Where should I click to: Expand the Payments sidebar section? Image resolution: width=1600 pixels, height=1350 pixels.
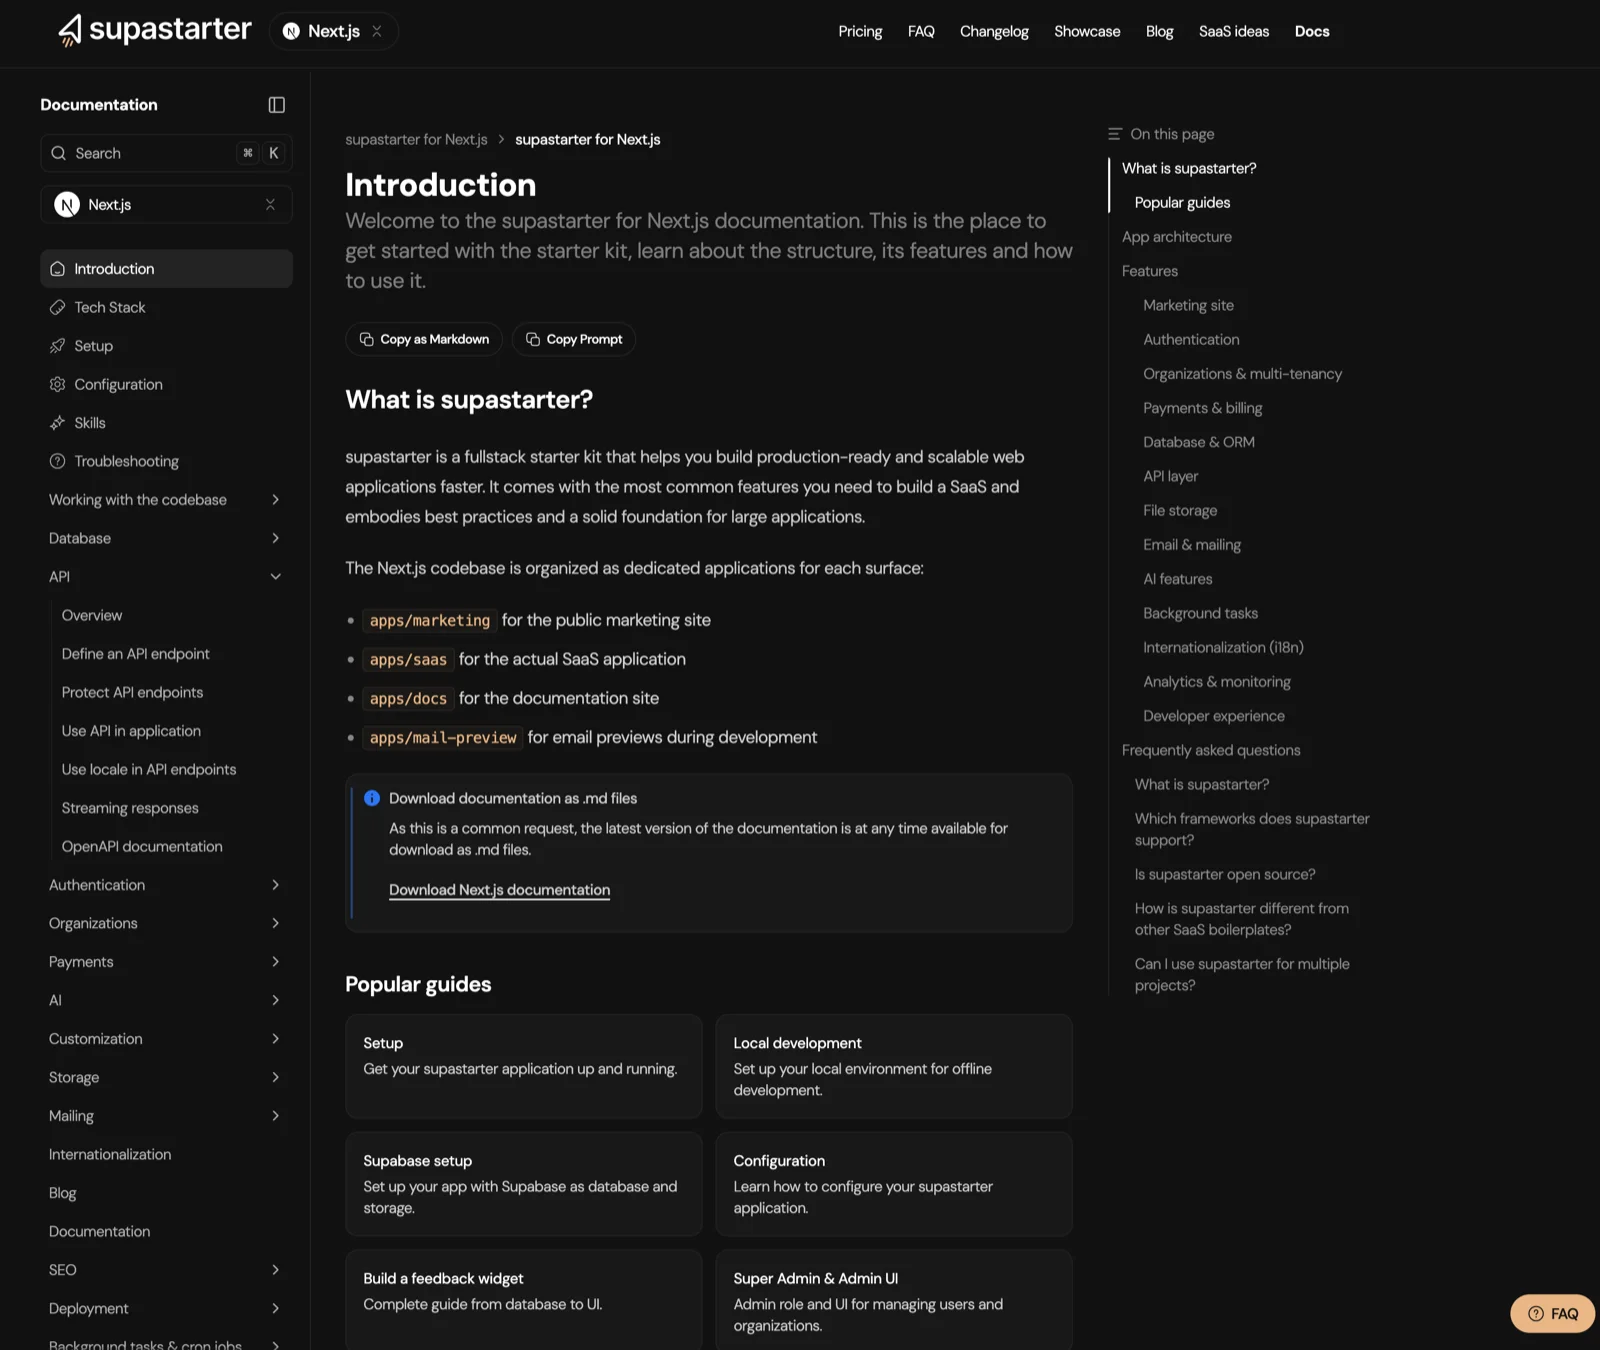(166, 962)
